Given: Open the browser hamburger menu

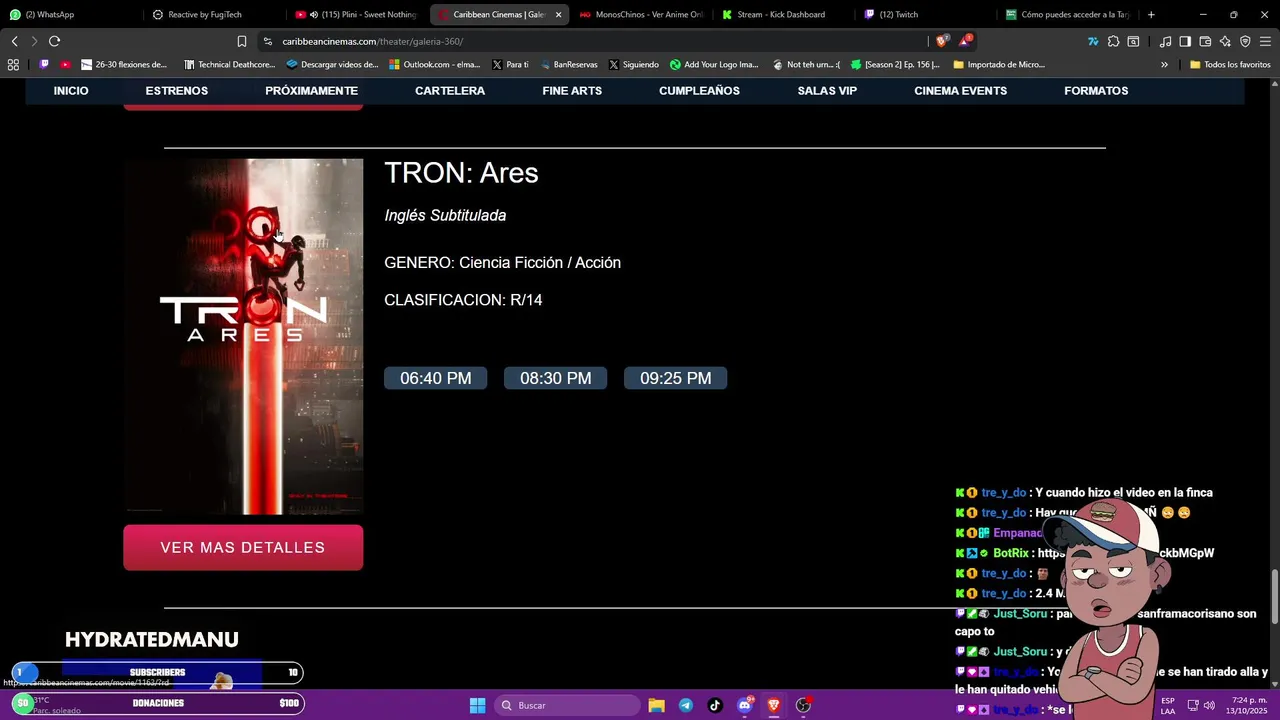Looking at the screenshot, I should [x=1265, y=41].
